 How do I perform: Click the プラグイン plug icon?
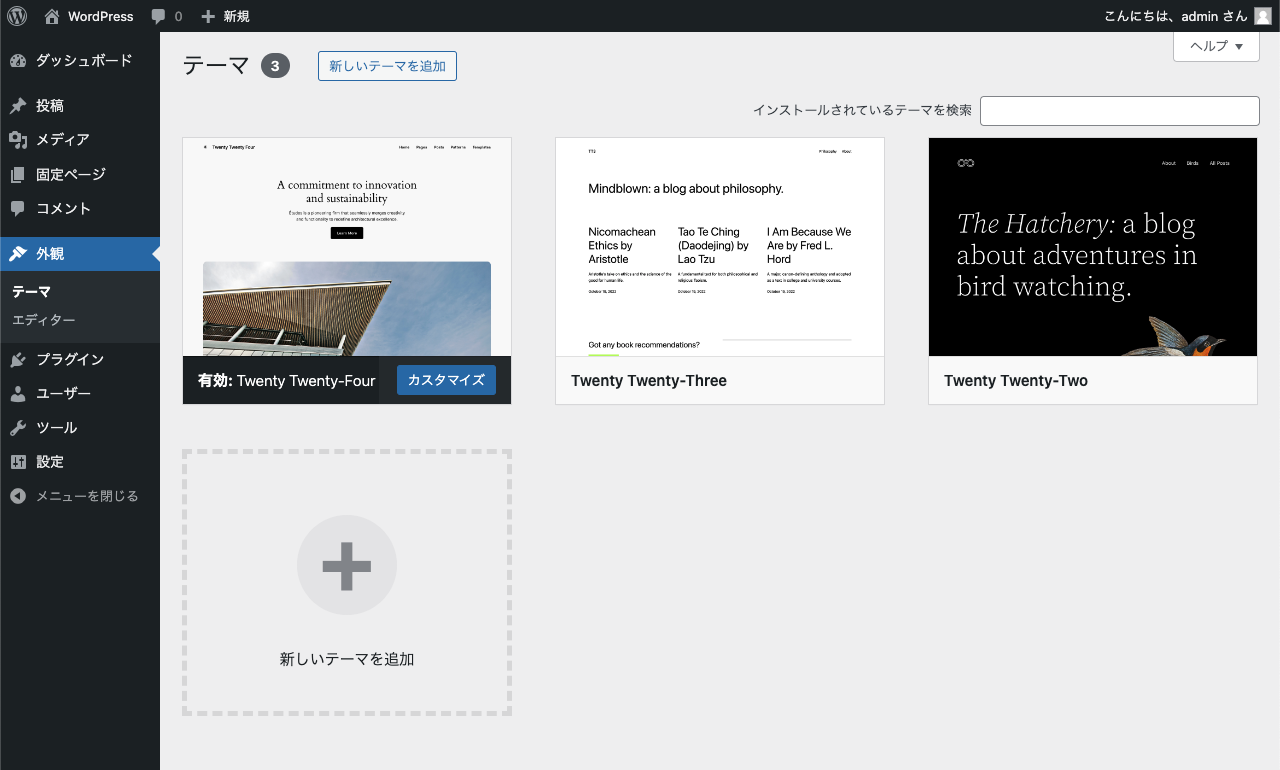click(x=18, y=360)
